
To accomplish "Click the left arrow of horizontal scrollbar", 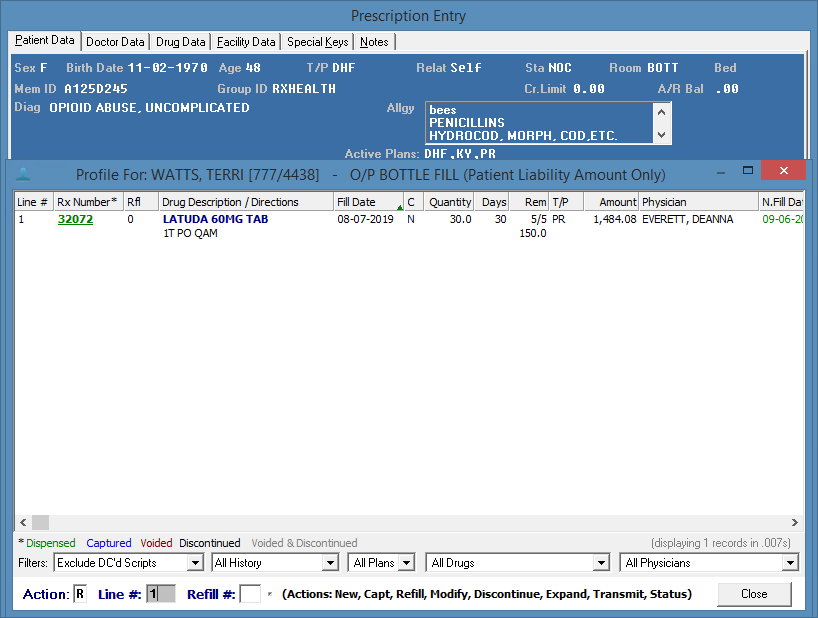I will pos(22,523).
